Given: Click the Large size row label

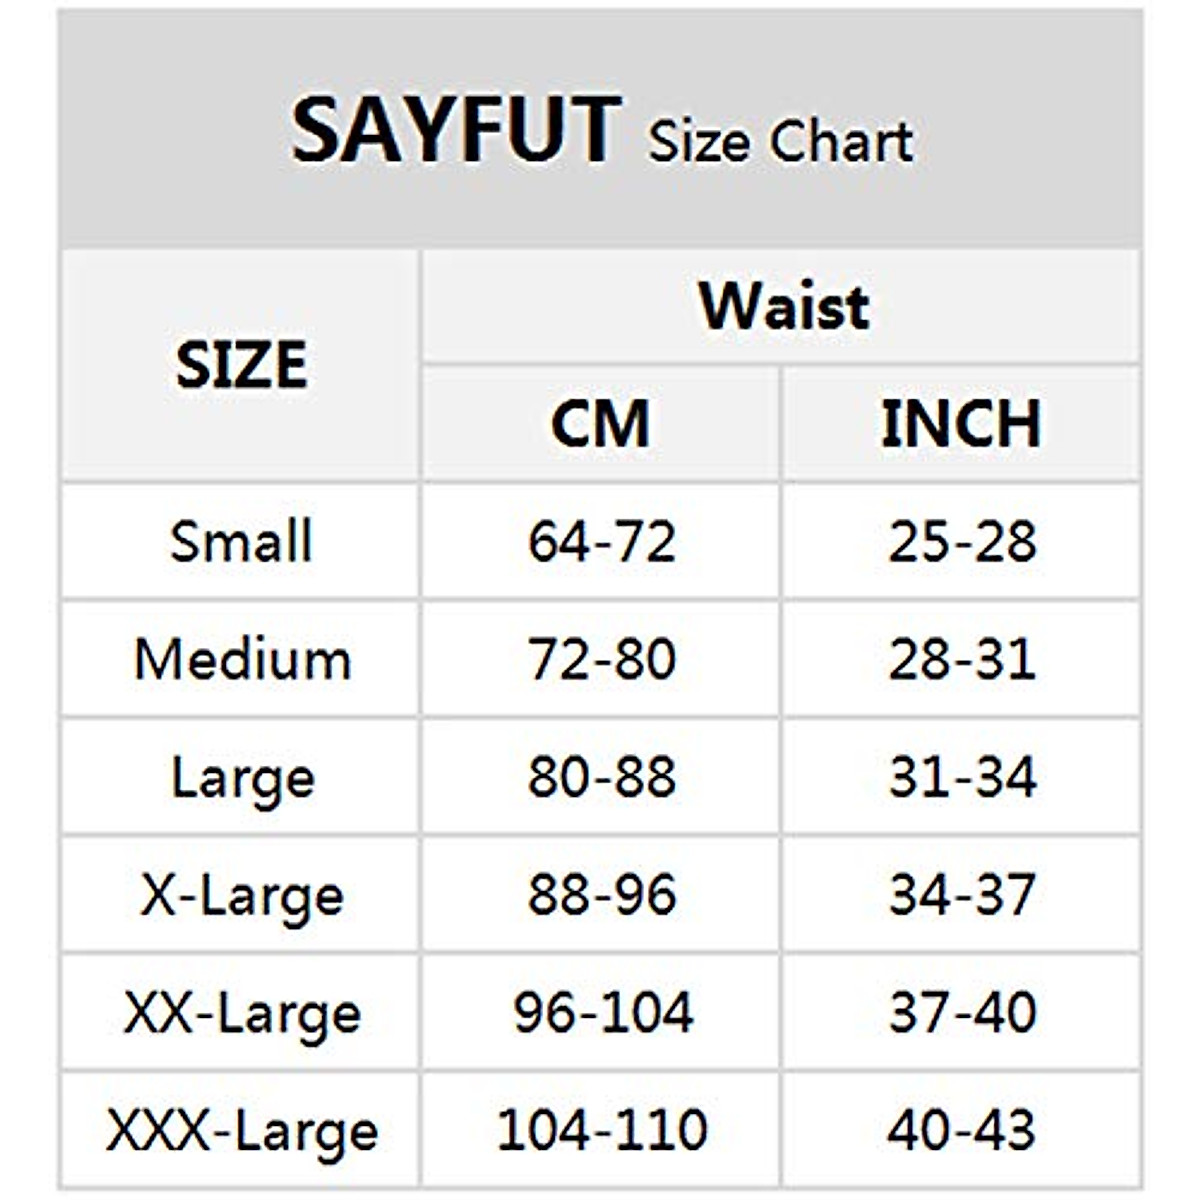Looking at the screenshot, I should [x=242, y=778].
